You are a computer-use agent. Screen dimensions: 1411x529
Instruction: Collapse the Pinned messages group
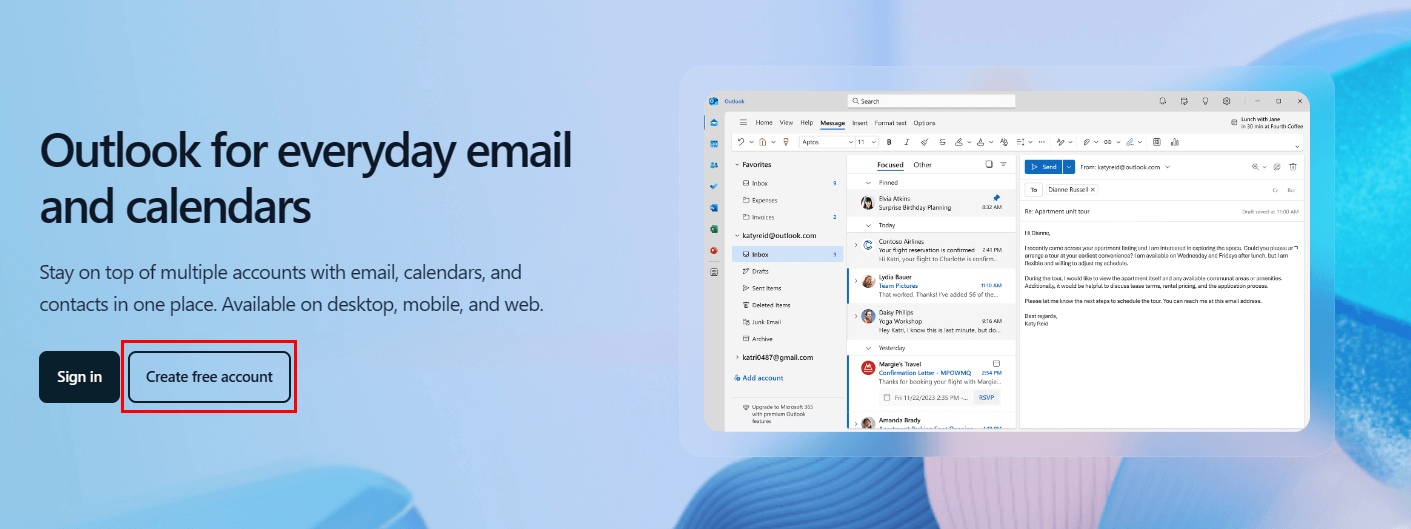point(868,183)
